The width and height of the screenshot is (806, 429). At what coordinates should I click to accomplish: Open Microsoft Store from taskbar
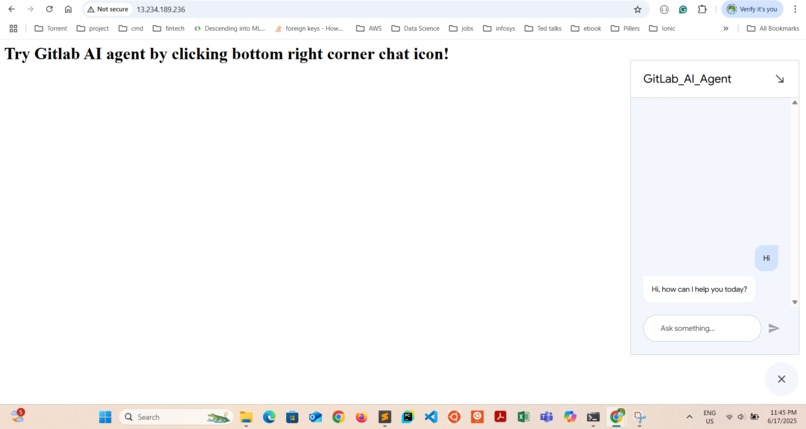click(292, 417)
